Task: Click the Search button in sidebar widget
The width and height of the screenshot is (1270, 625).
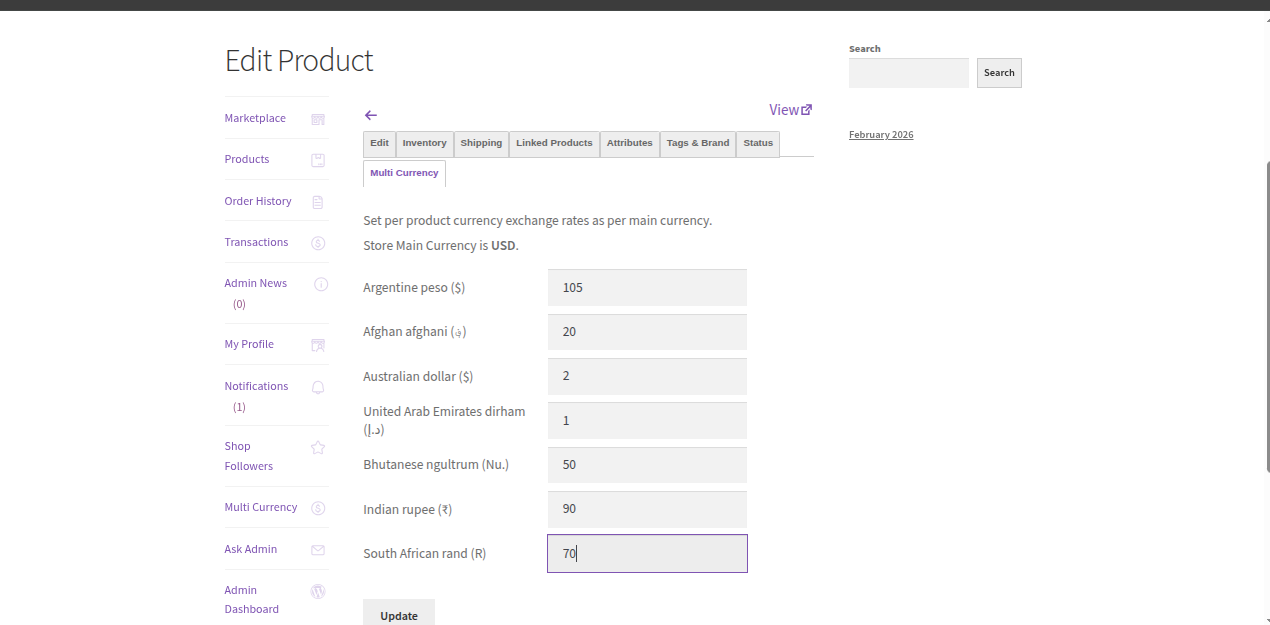Action: (x=998, y=73)
